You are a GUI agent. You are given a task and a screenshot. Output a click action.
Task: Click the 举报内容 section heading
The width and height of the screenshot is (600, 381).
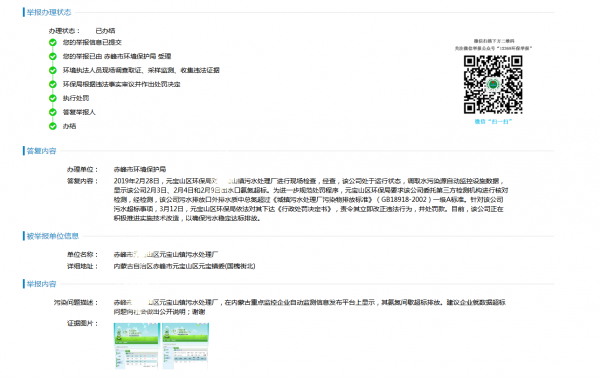(x=41, y=284)
